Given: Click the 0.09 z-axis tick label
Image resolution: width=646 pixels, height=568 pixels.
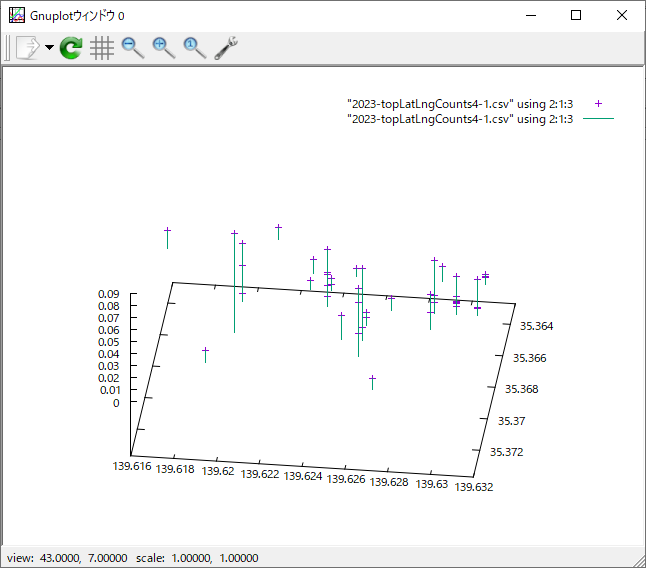Looking at the screenshot, I should coord(109,294).
